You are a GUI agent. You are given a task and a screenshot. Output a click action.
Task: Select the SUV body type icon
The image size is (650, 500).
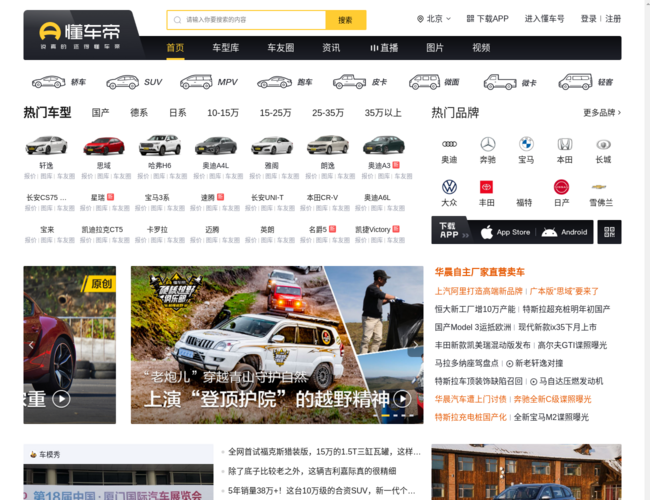click(x=122, y=82)
